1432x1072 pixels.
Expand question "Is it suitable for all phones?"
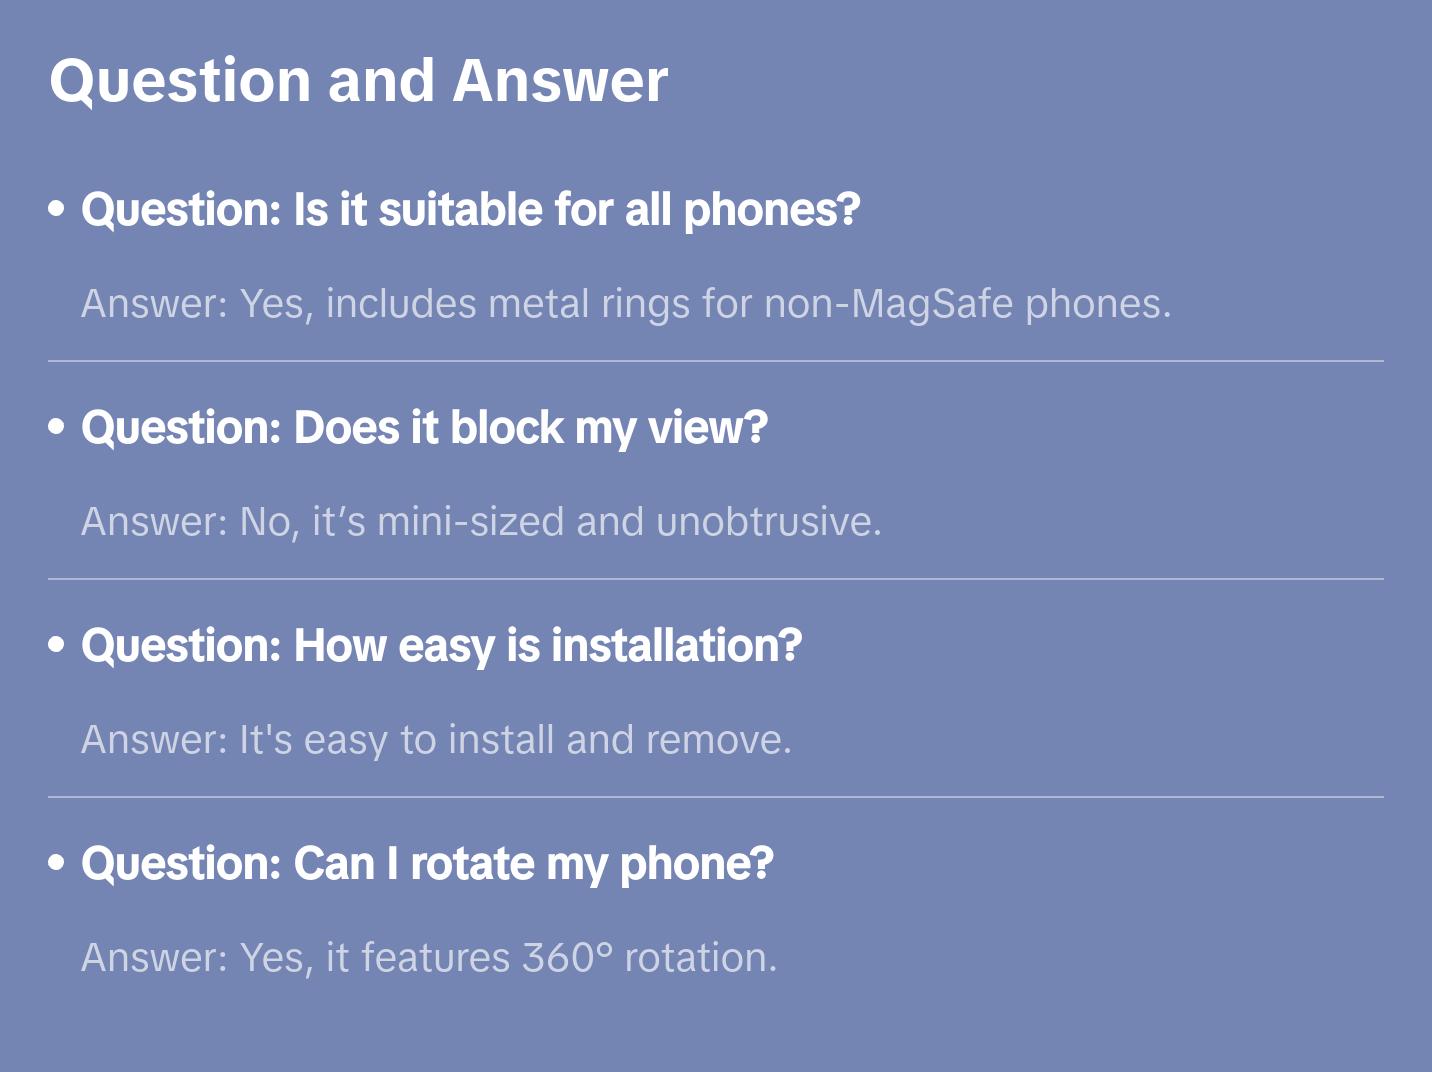(470, 210)
